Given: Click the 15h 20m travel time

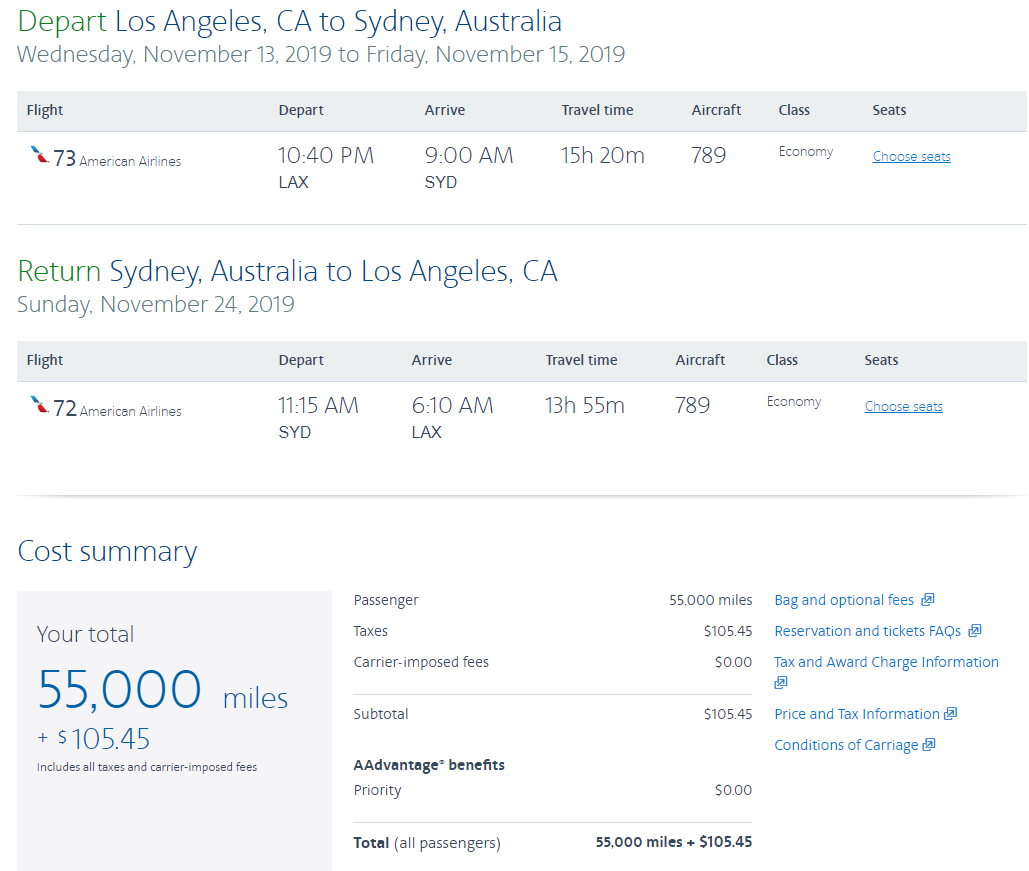Looking at the screenshot, I should point(602,156).
